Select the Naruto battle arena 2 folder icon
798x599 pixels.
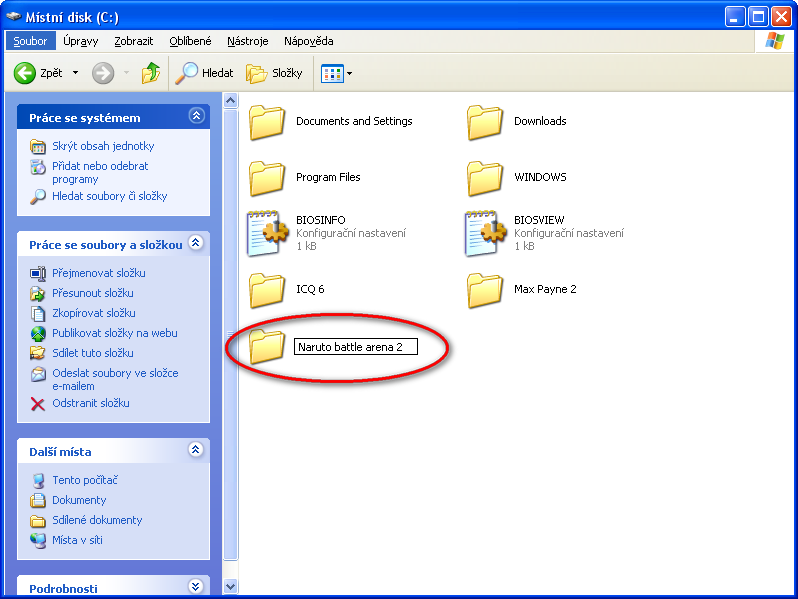click(266, 346)
